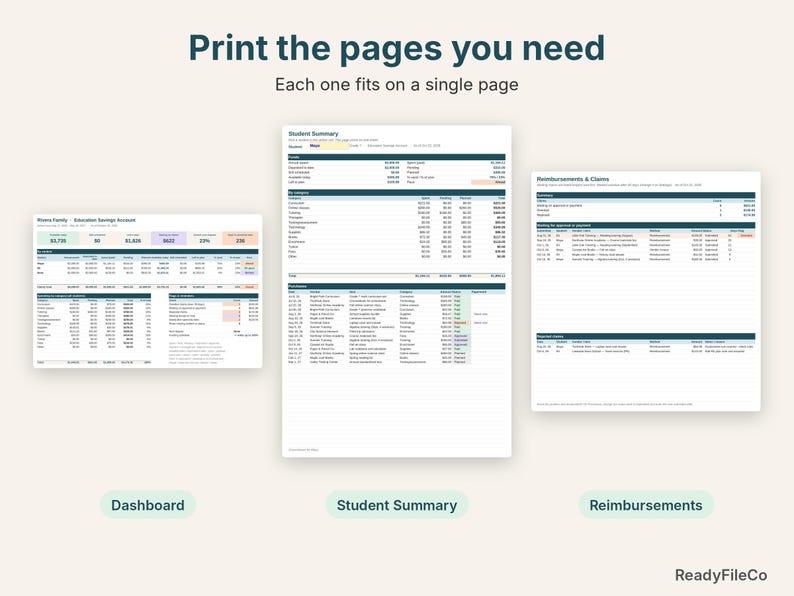
Task: Open the Rivera Family dashboard page thumbnail
Action: [148, 291]
